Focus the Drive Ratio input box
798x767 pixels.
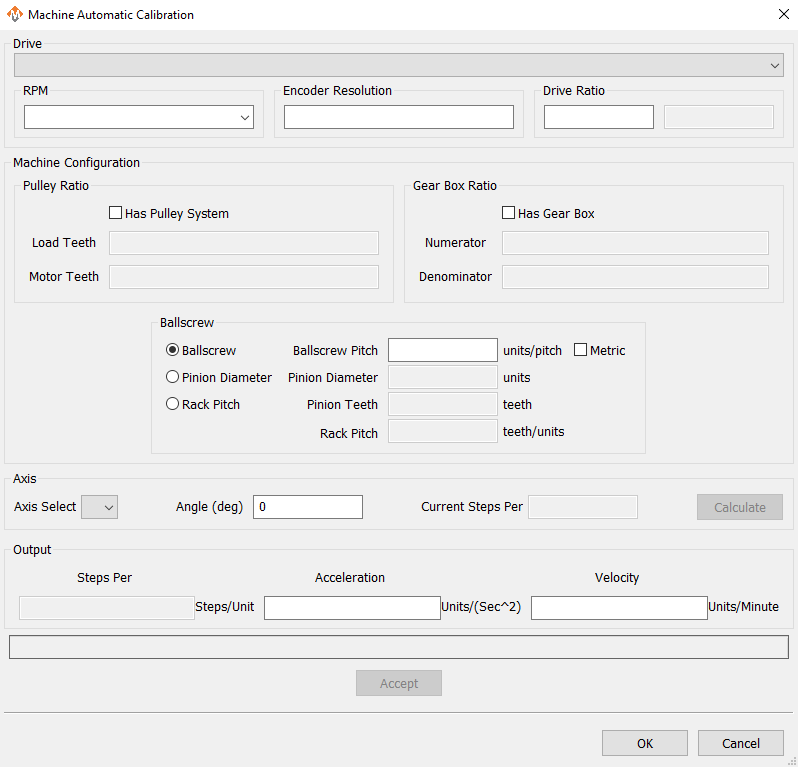598,118
